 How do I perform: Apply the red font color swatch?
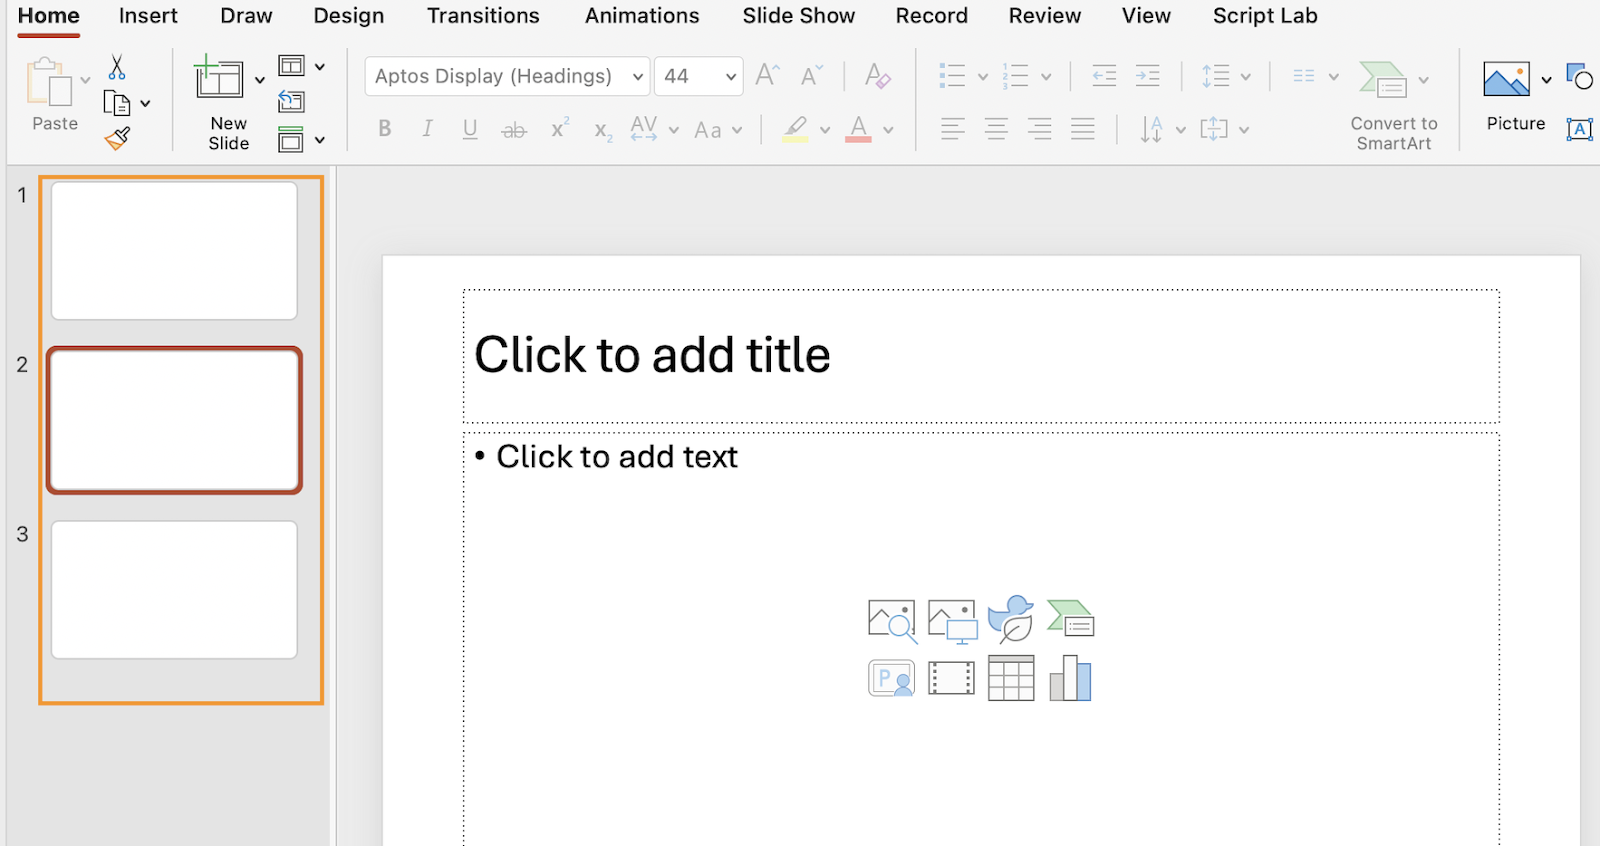[858, 129]
